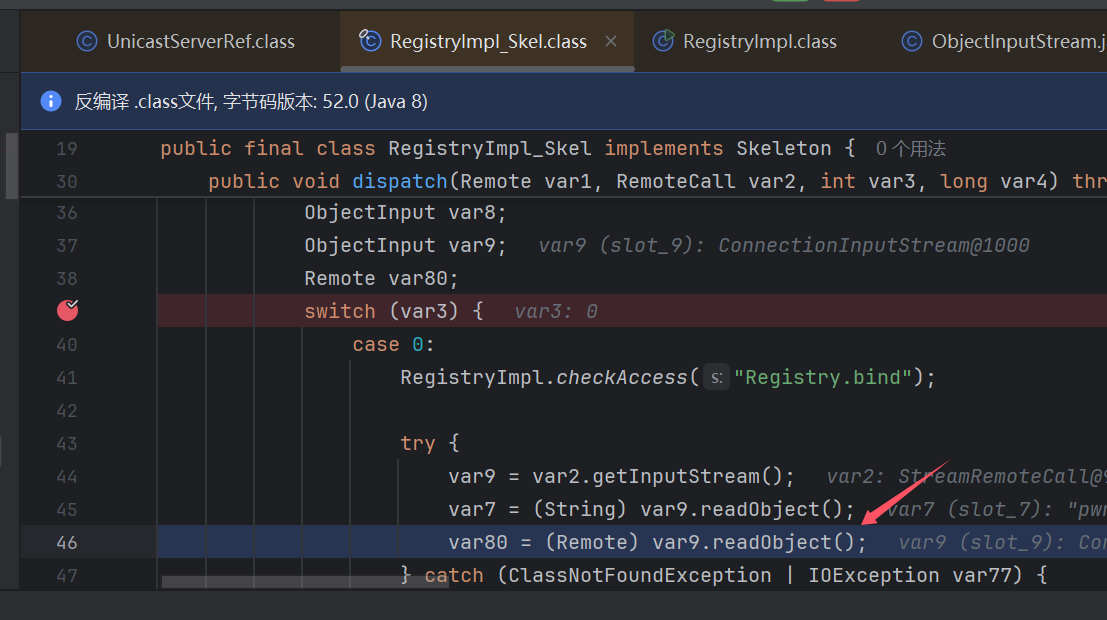
Task: Select the RegistryImpl_Skel.class tab
Action: 487,42
